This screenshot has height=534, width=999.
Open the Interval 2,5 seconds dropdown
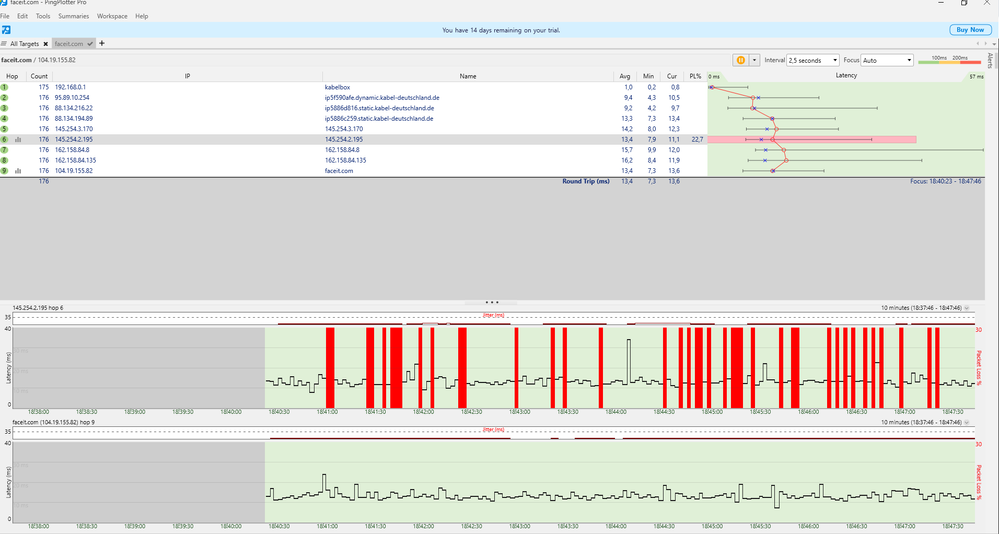813,60
